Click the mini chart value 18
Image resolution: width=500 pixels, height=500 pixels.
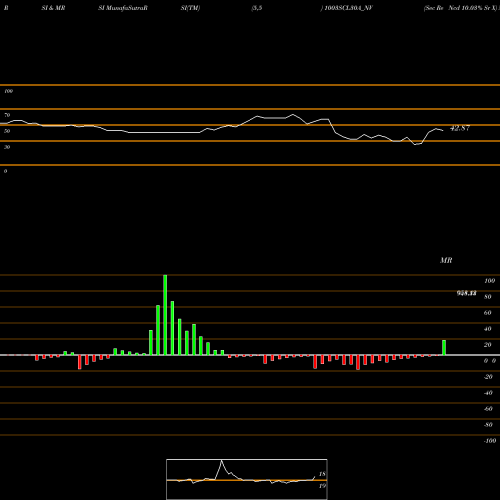[322, 474]
